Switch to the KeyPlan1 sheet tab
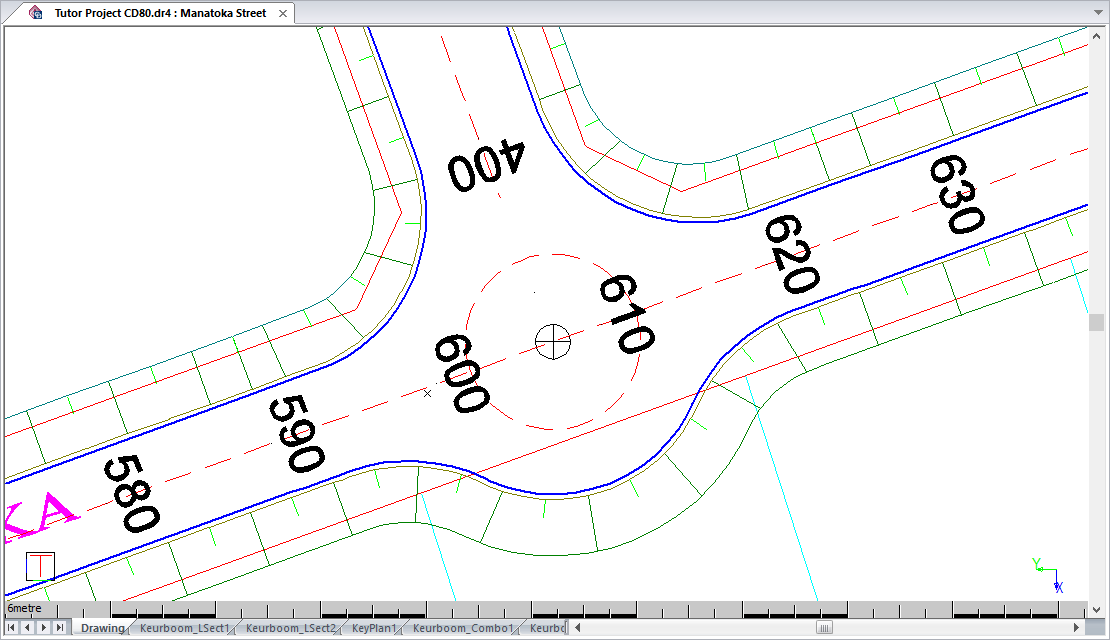 pyautogui.click(x=374, y=628)
